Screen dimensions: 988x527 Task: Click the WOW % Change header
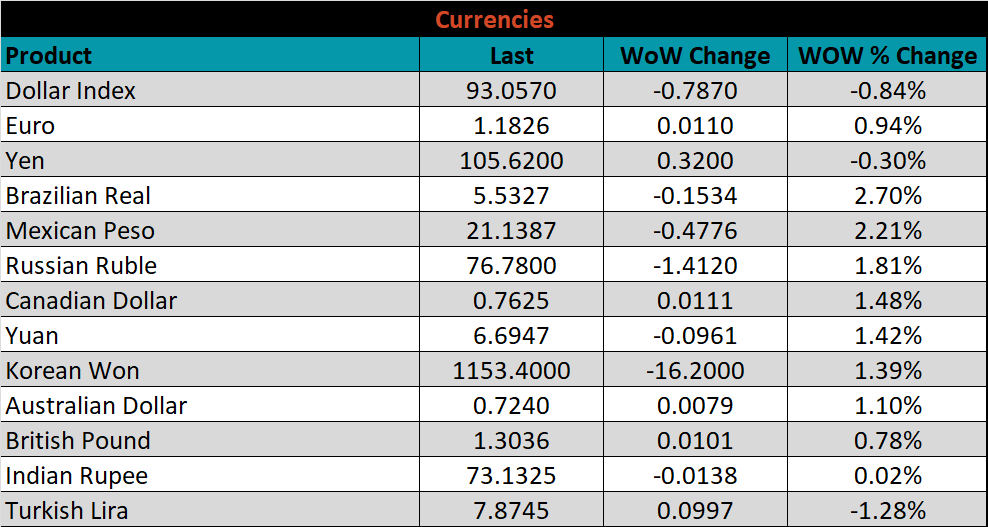coord(887,55)
